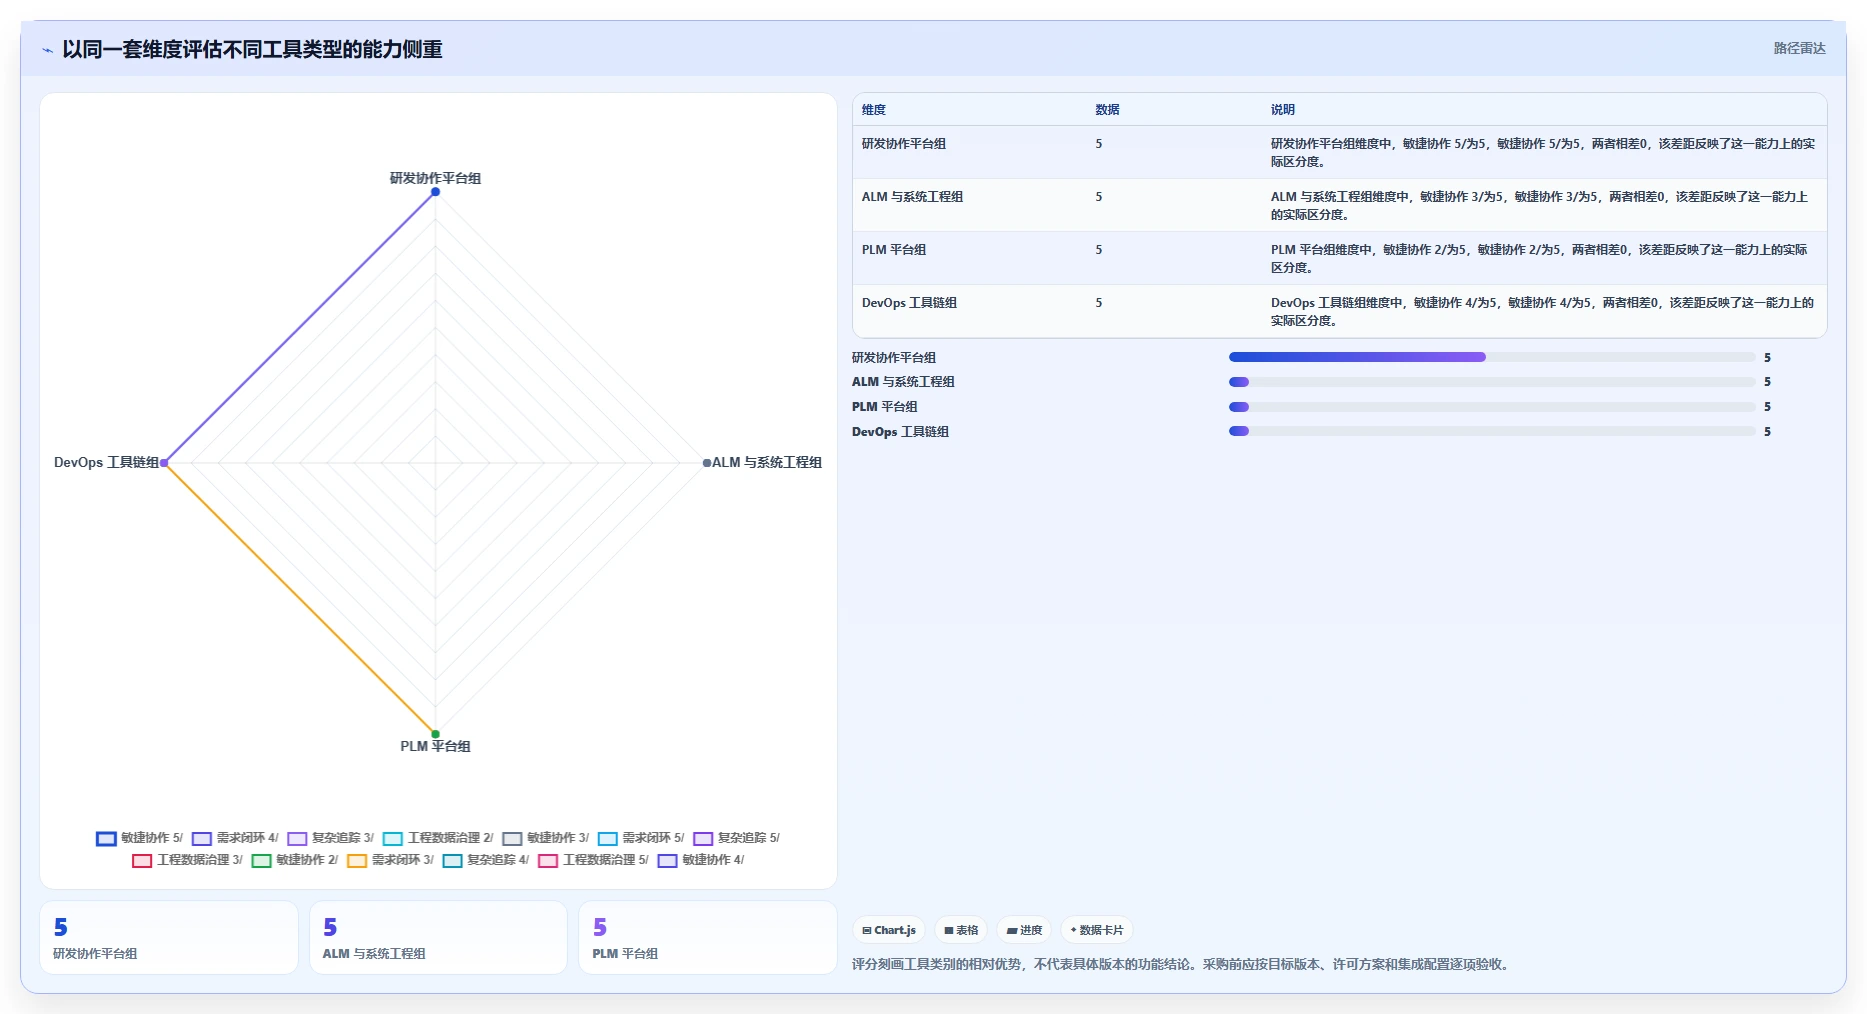1867x1014 pixels.
Task: Toggle legend item 敏捷协作 3/
Action: (x=546, y=838)
